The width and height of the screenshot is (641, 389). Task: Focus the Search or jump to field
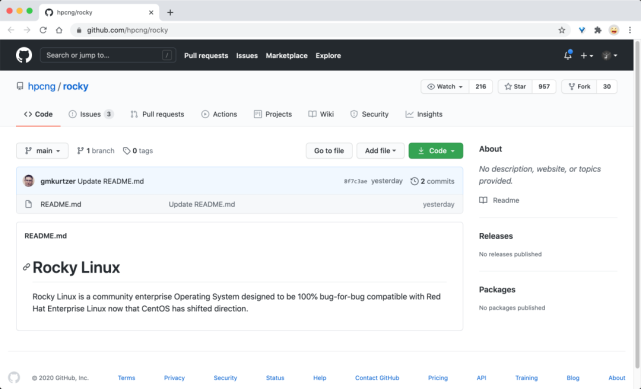click(x=108, y=55)
